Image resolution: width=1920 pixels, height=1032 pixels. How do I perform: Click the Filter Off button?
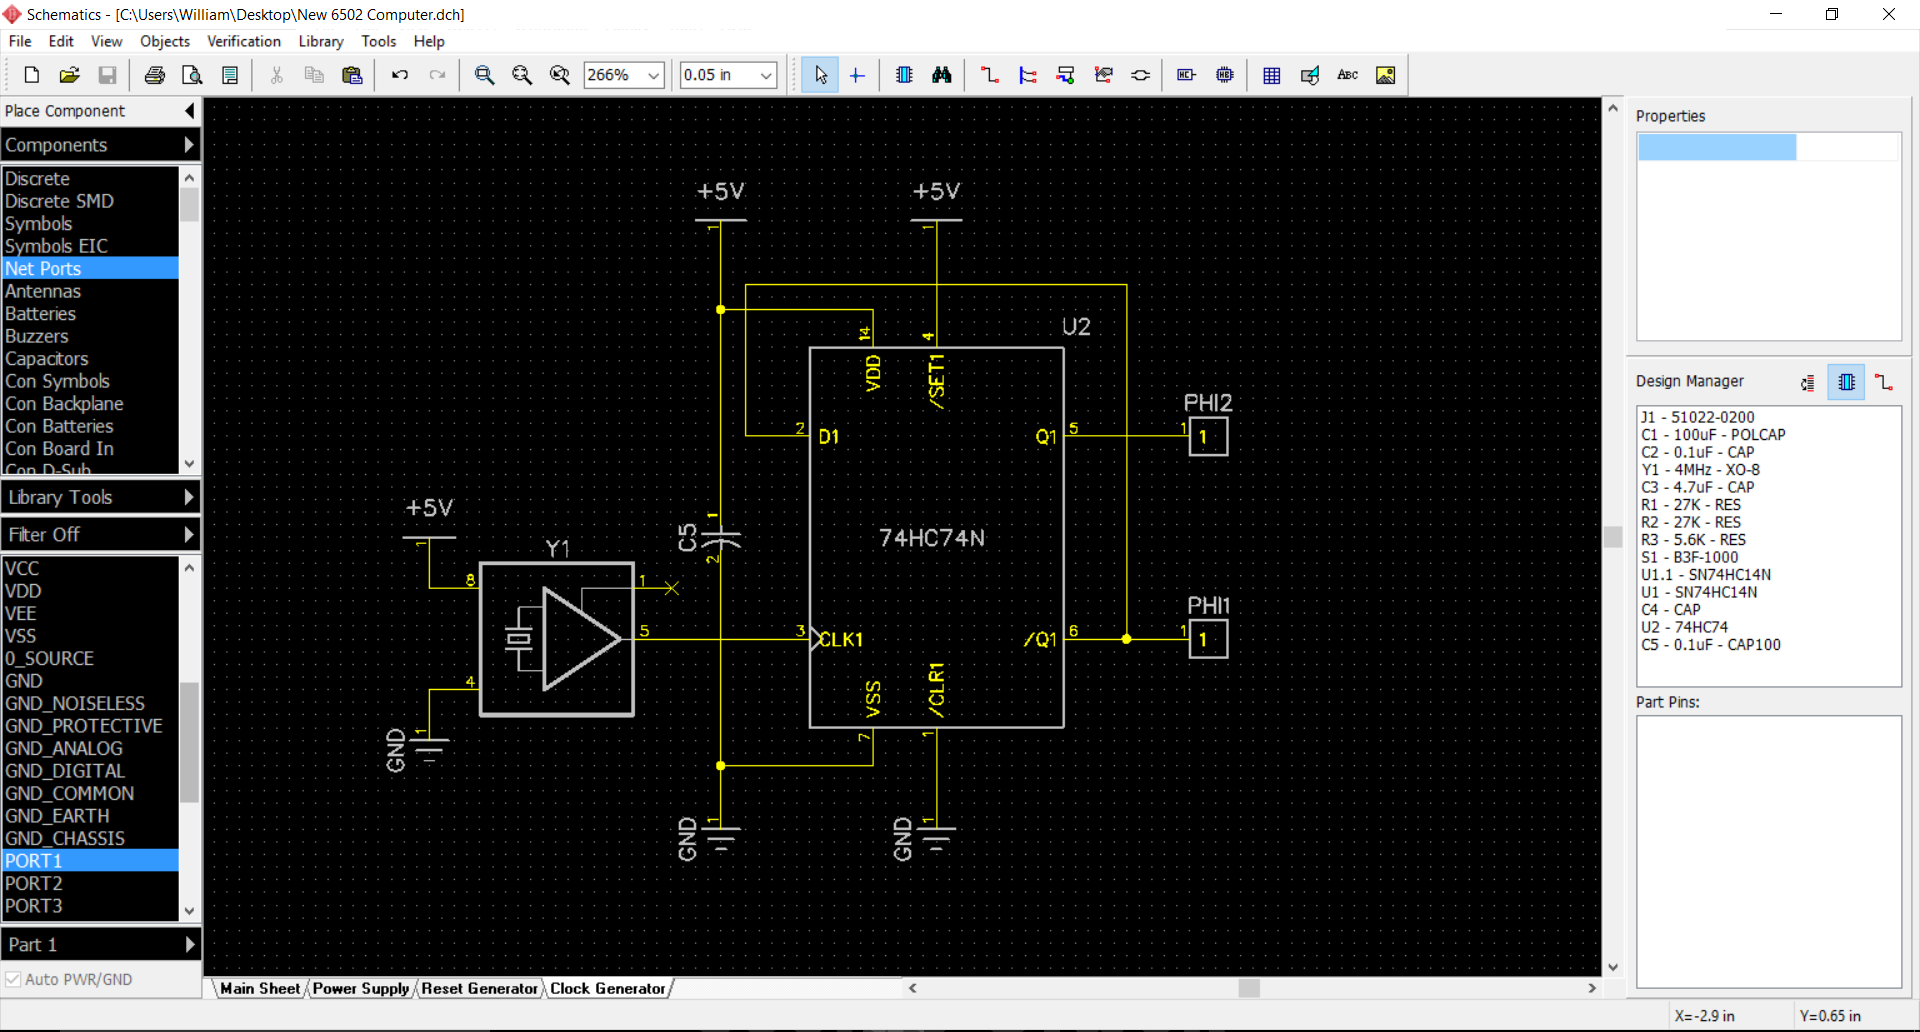tap(100, 534)
